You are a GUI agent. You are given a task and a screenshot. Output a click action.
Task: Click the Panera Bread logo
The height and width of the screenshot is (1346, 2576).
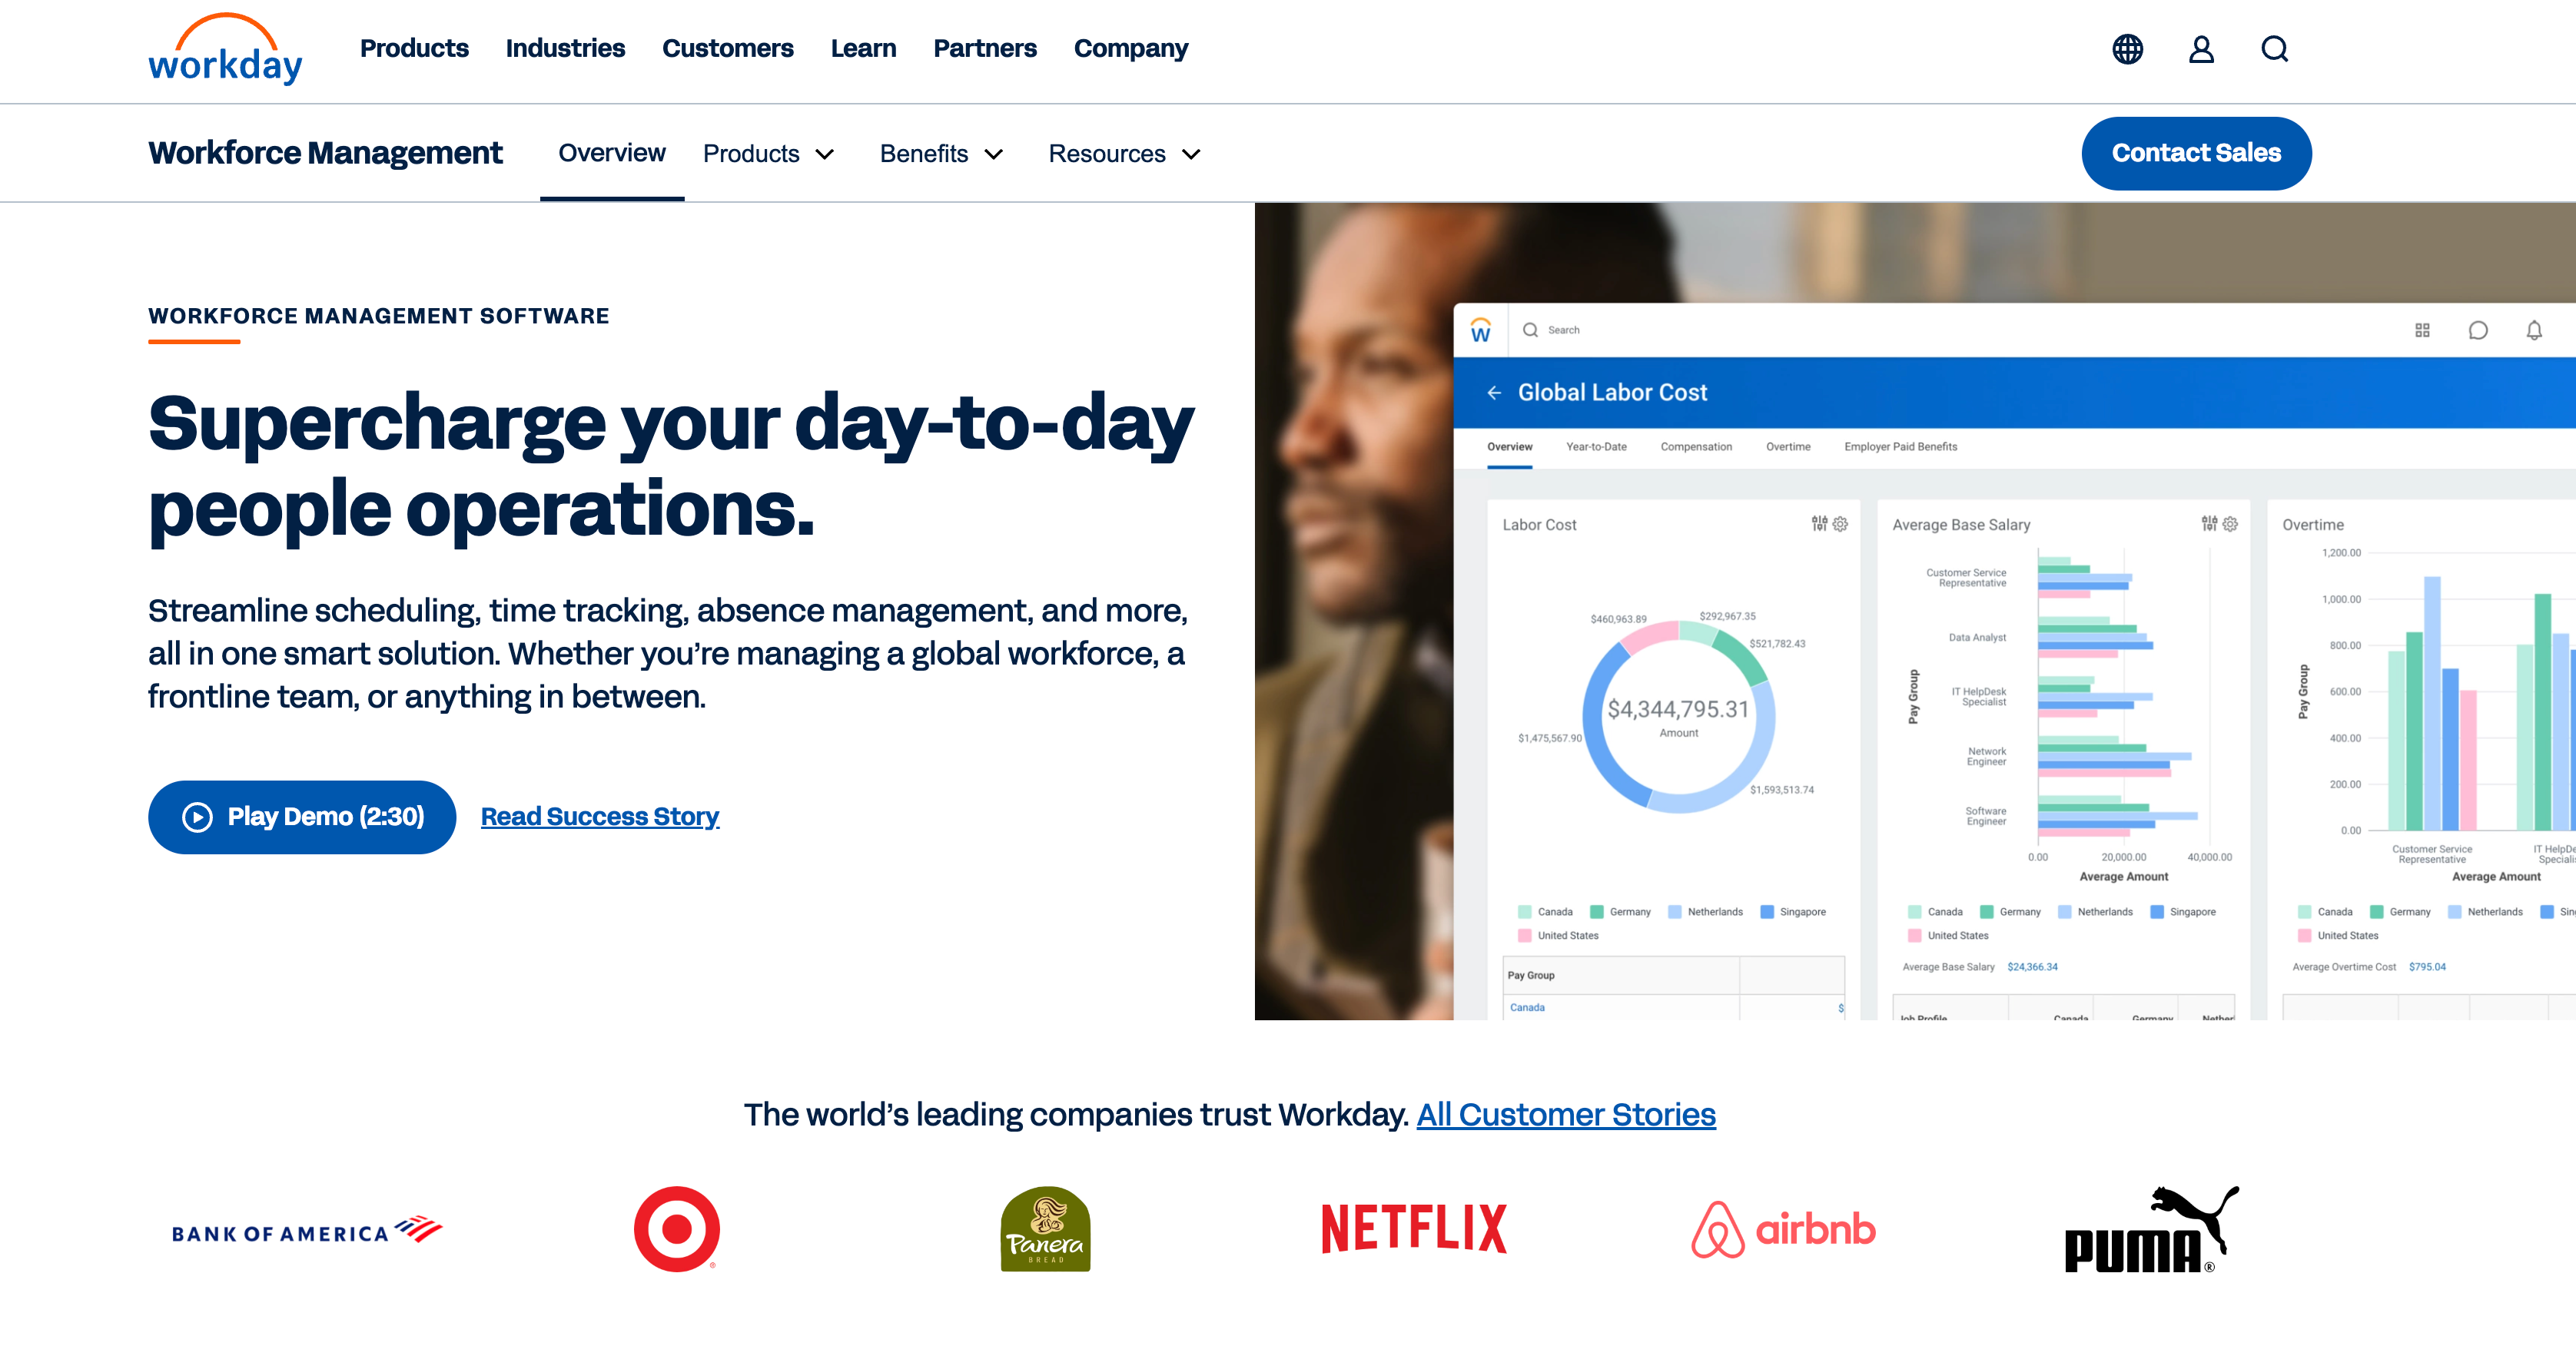[x=1045, y=1229]
